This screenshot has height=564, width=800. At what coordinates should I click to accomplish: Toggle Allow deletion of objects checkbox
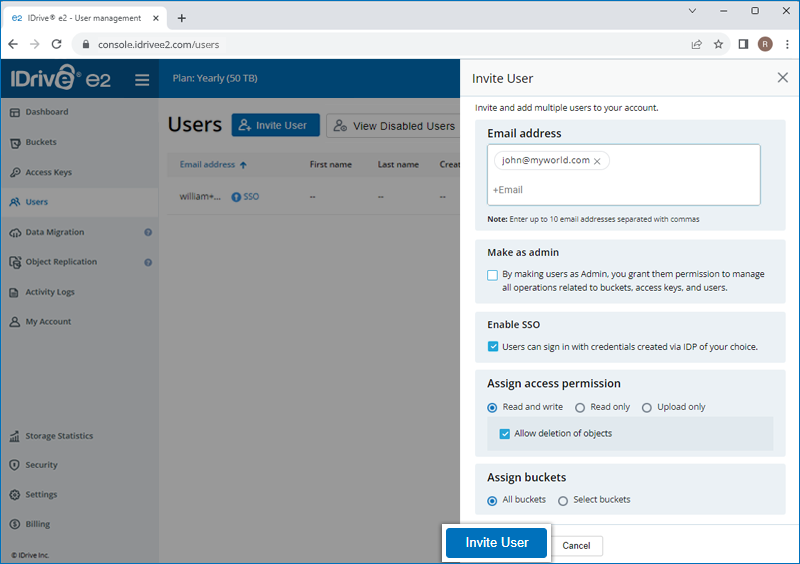coord(505,434)
